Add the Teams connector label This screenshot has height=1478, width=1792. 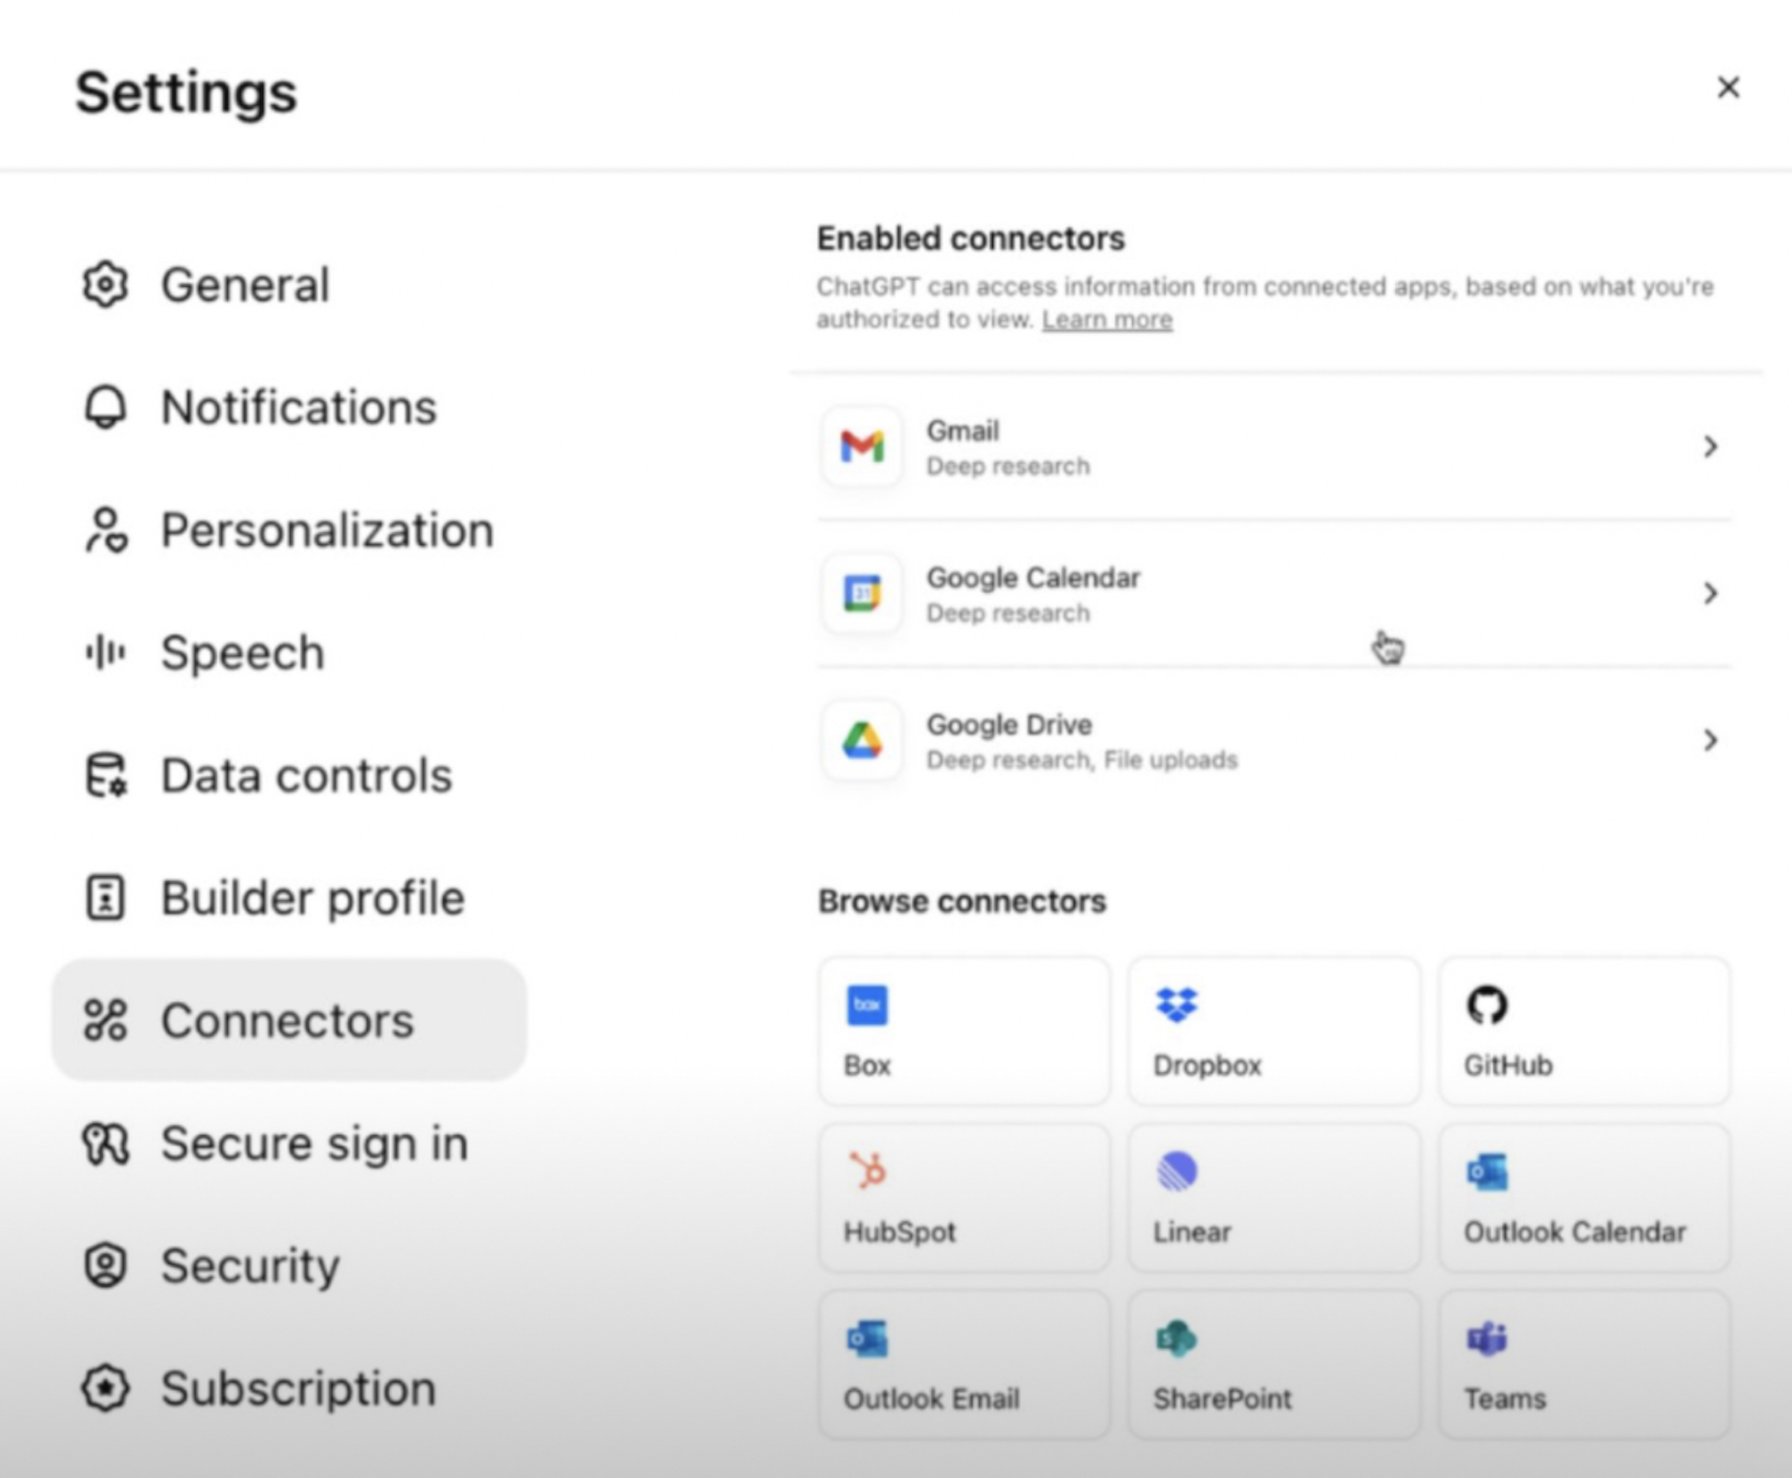(1505, 1399)
